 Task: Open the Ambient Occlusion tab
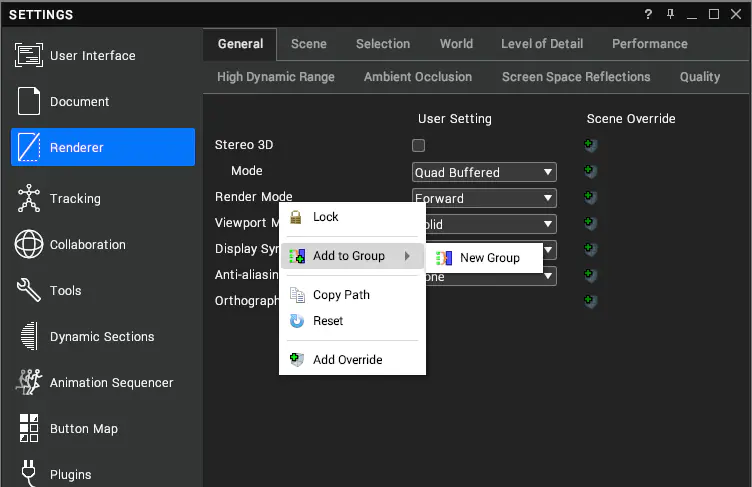click(x=418, y=77)
